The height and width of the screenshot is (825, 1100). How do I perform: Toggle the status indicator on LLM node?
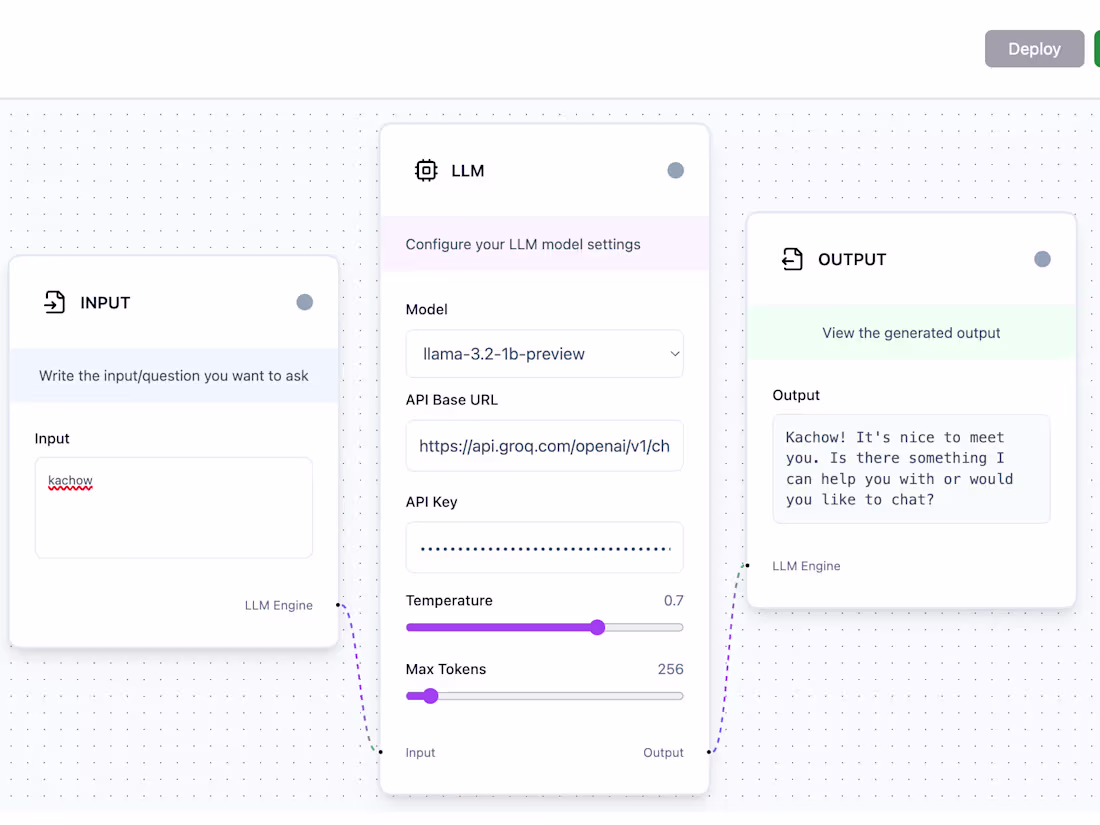click(x=675, y=170)
